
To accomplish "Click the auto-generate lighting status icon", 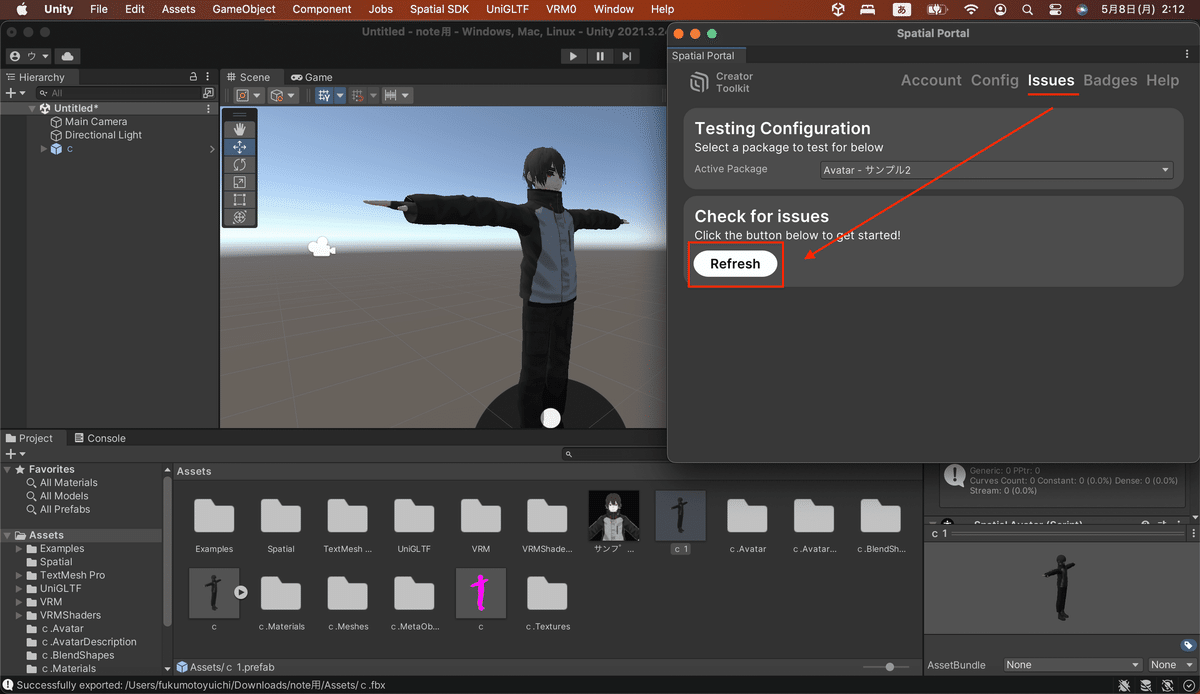I will click(x=1166, y=685).
